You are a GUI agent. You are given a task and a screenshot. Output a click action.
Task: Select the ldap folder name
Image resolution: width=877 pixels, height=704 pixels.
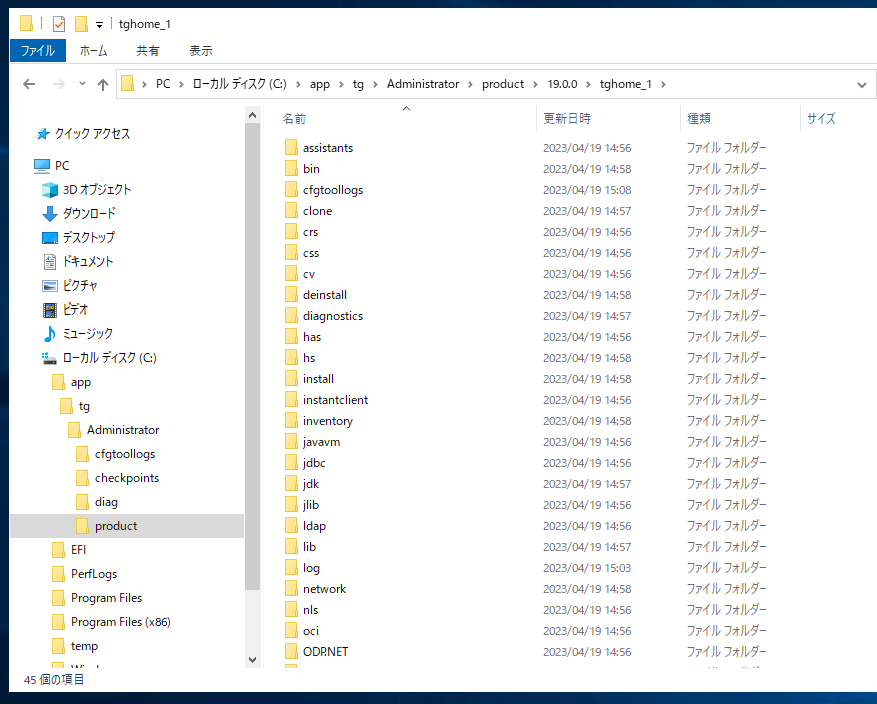click(314, 526)
